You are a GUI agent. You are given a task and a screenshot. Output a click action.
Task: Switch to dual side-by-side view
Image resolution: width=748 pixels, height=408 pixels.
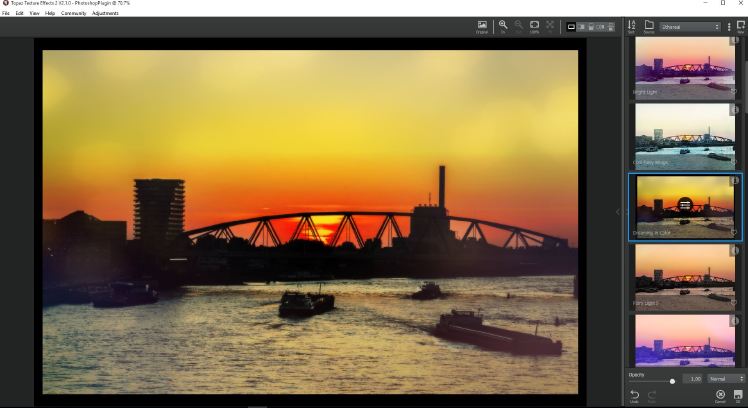601,27
